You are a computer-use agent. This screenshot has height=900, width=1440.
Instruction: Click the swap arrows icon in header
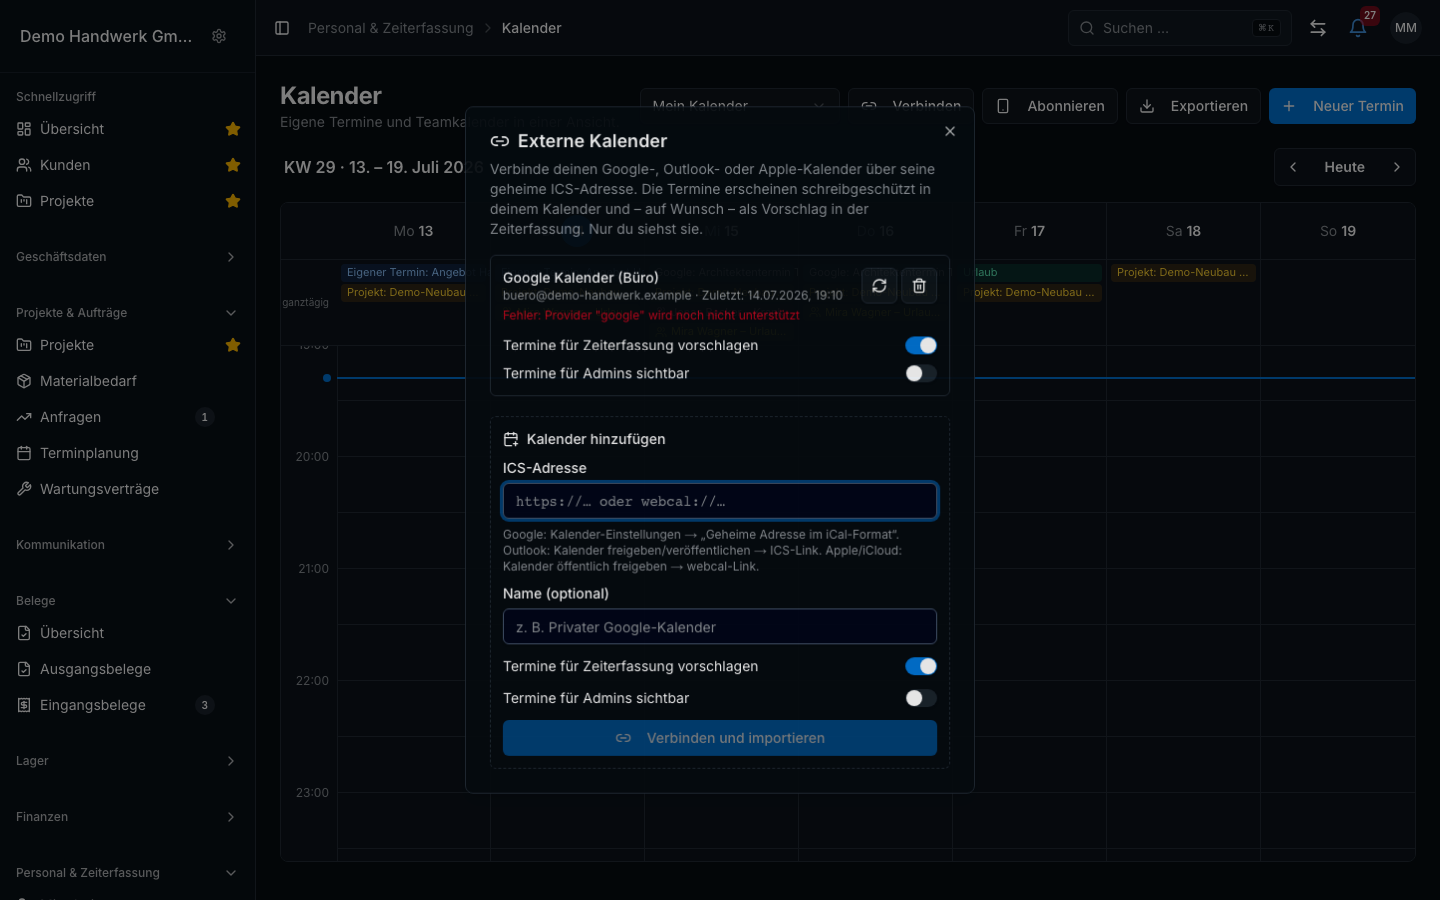(1318, 28)
